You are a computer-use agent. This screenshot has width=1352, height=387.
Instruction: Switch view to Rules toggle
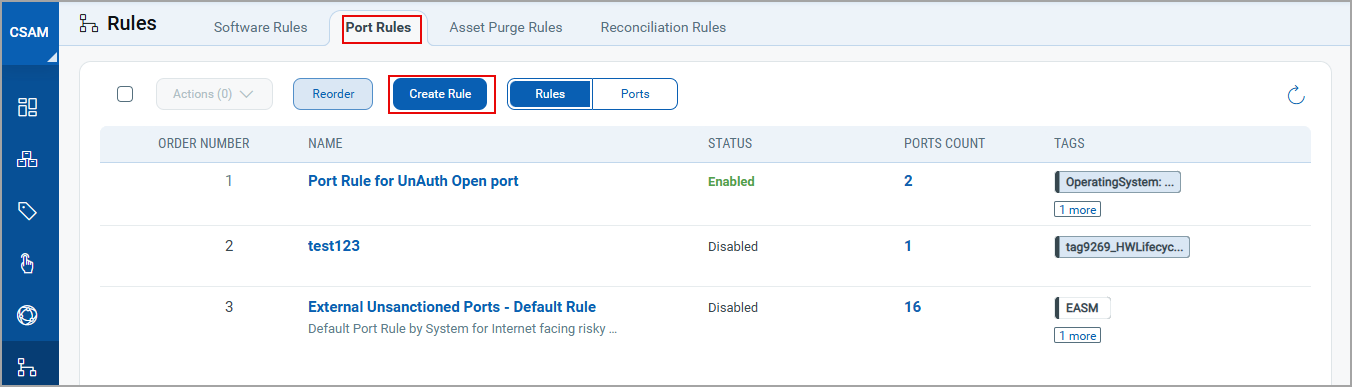550,94
